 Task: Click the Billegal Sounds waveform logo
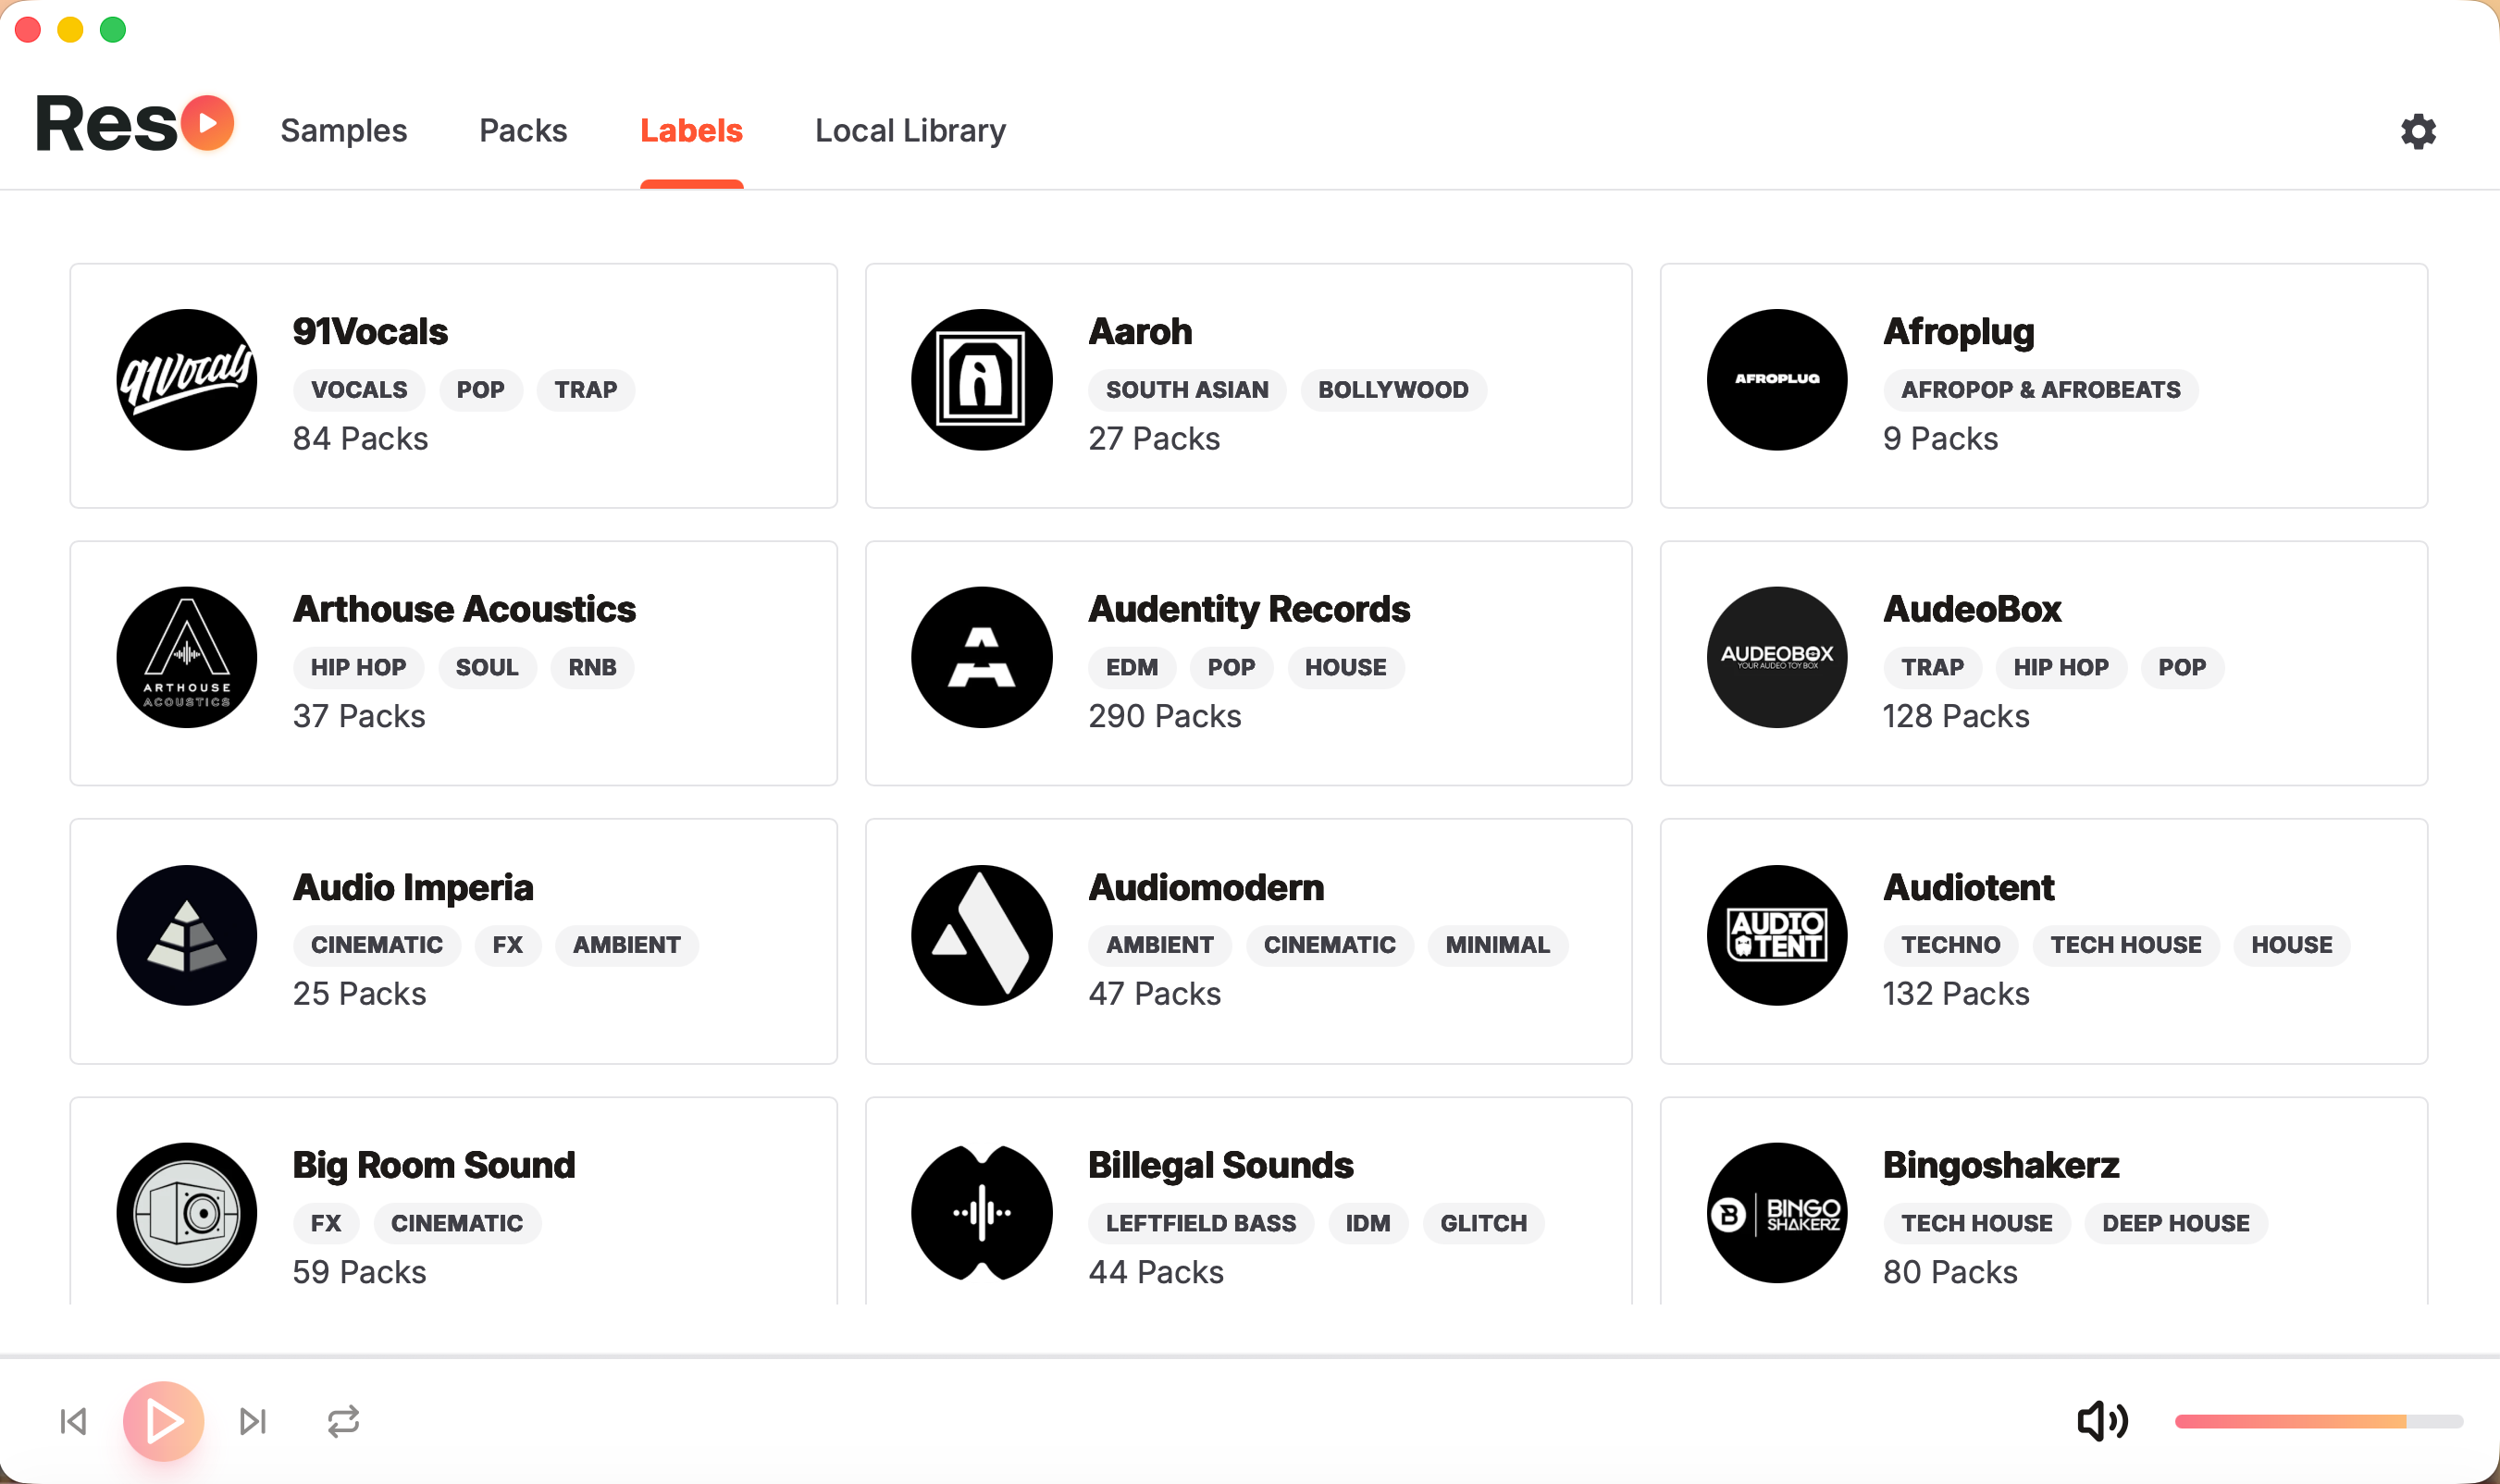(x=981, y=1213)
